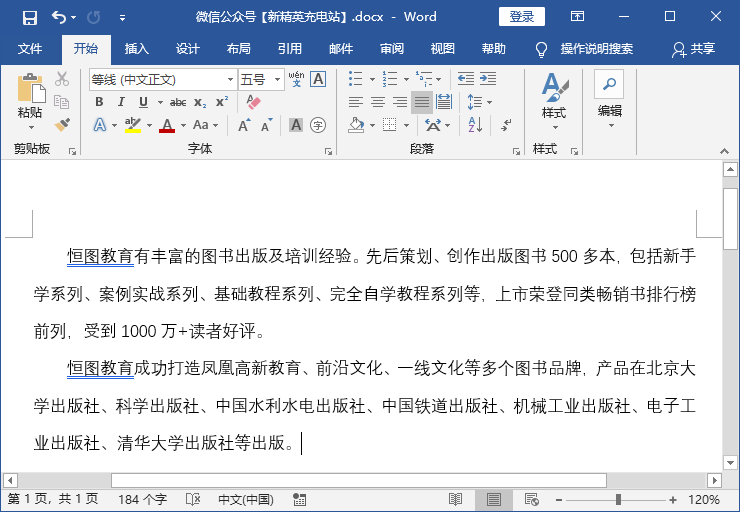Image resolution: width=740 pixels, height=512 pixels.
Task: Apply red font color
Action: click(x=167, y=125)
